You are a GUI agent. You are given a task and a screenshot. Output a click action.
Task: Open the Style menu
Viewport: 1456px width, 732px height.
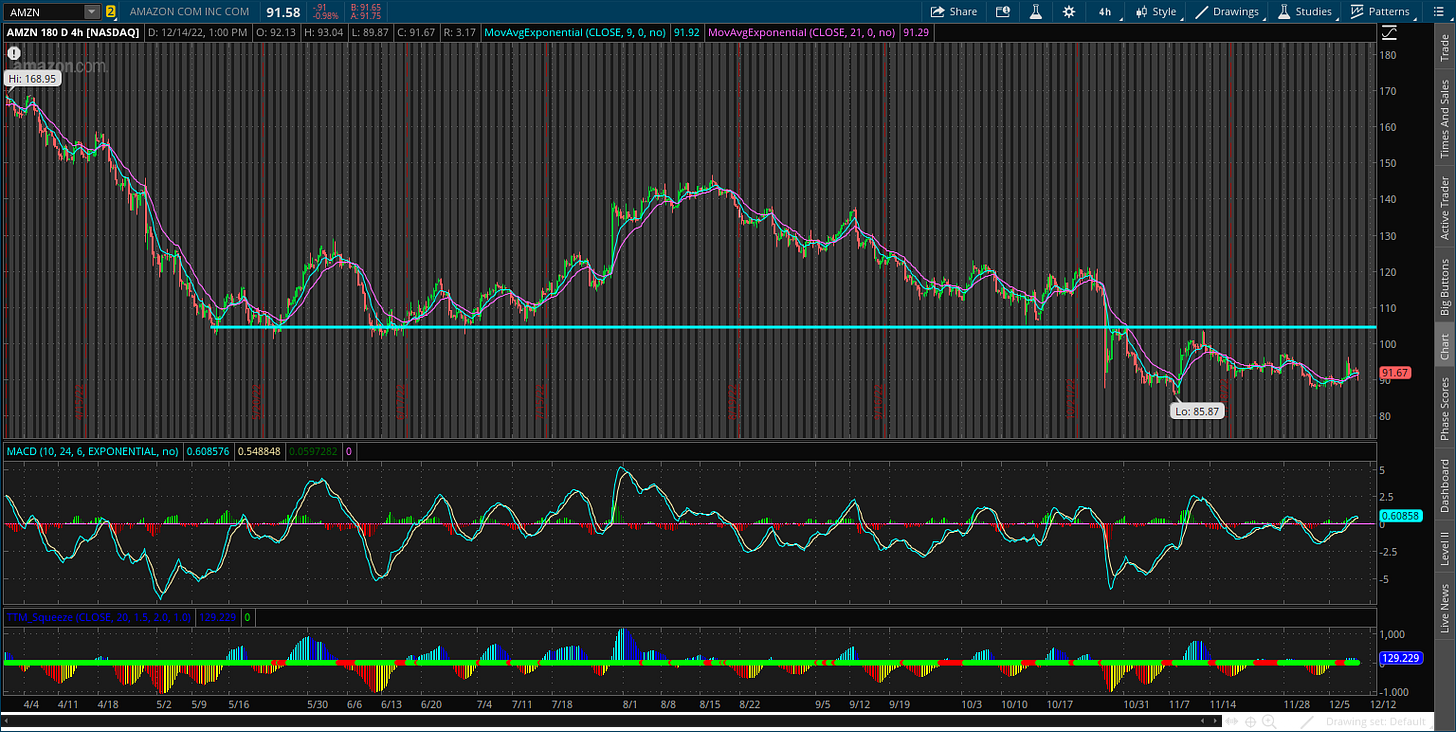click(x=1156, y=12)
